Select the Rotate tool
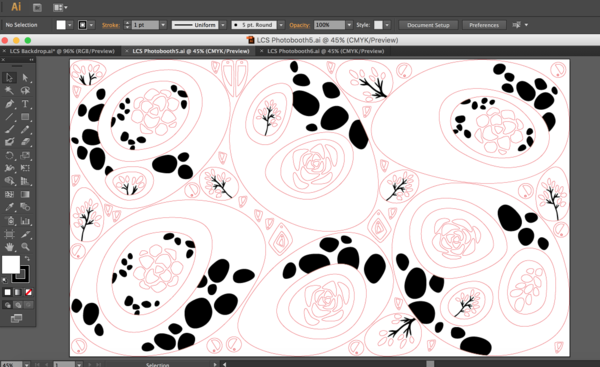The image size is (600, 367). (9, 155)
